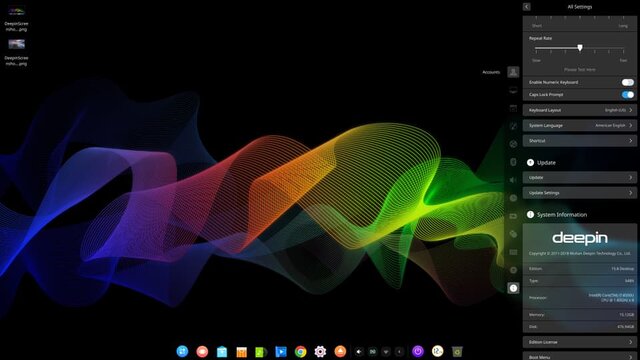Open Control Center gear in dock

[x=320, y=351]
